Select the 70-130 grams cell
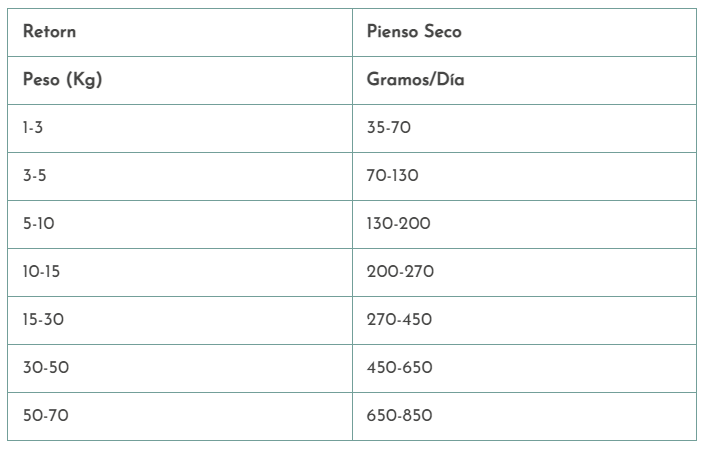 pos(524,176)
